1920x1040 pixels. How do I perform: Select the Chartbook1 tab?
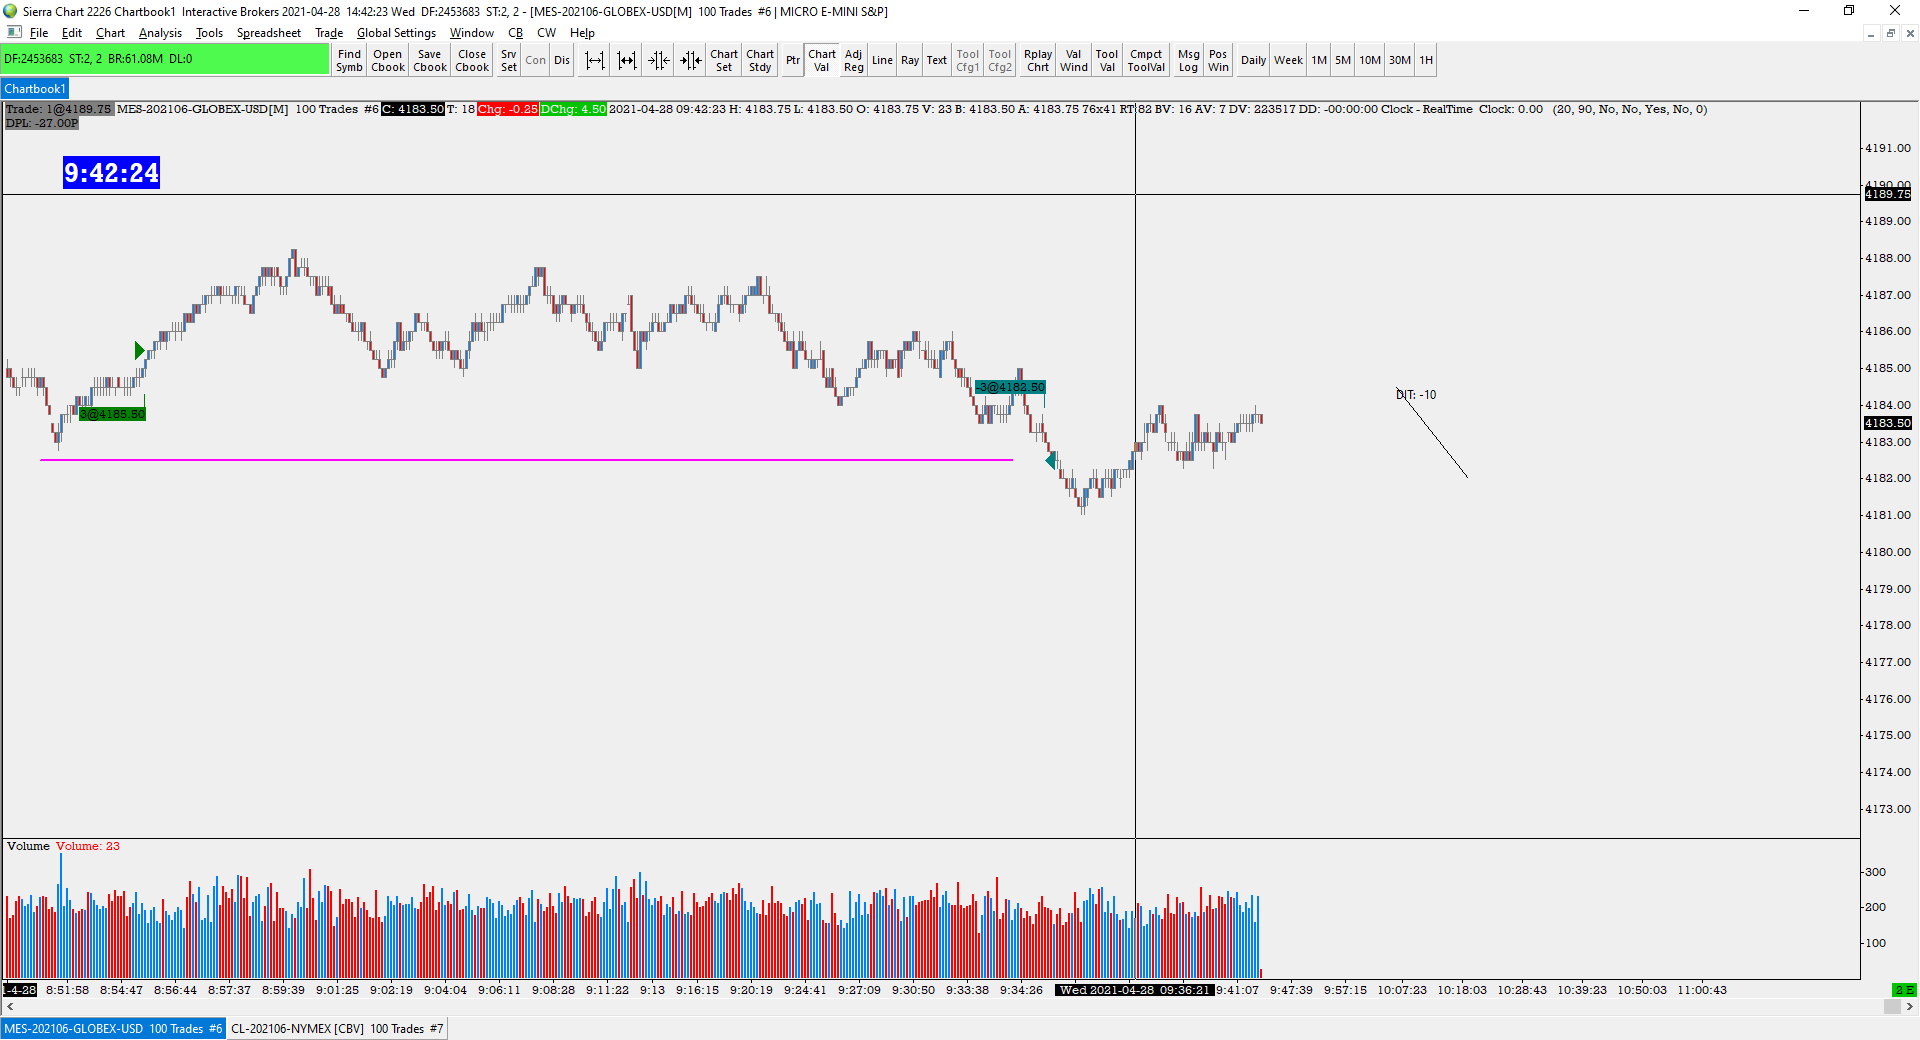[x=35, y=89]
